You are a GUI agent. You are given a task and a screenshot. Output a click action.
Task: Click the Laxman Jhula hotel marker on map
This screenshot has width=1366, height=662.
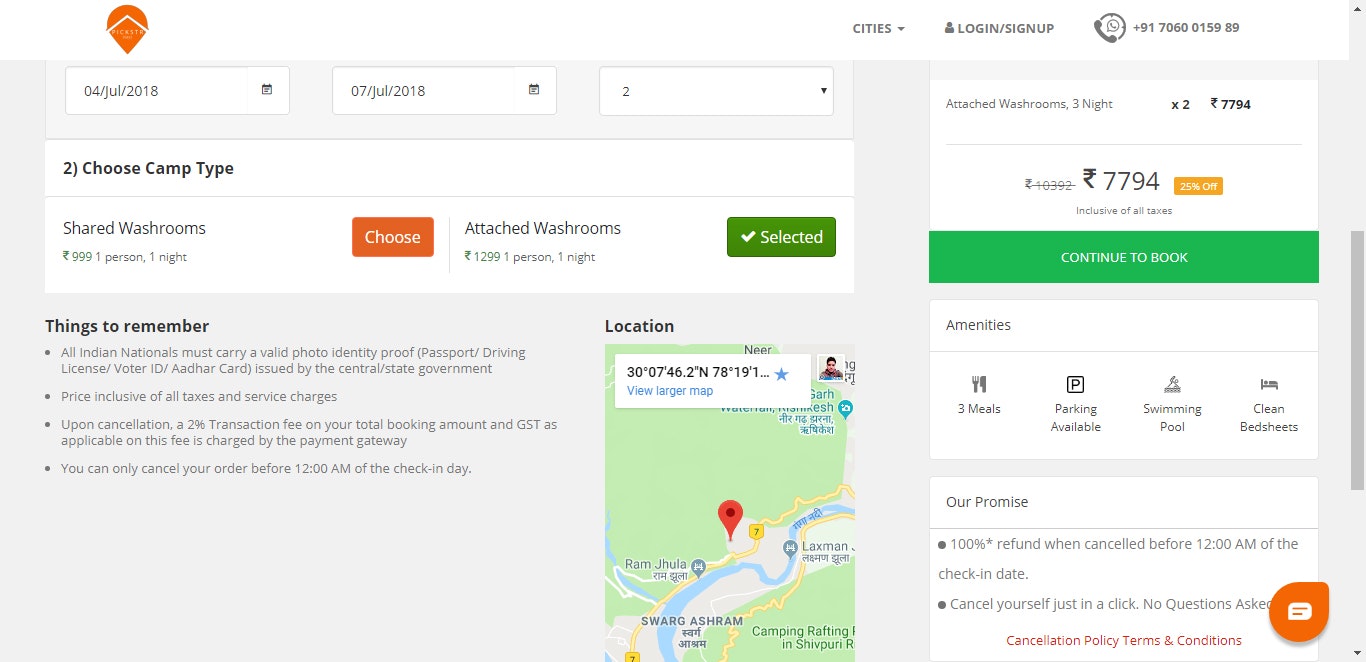click(x=791, y=547)
